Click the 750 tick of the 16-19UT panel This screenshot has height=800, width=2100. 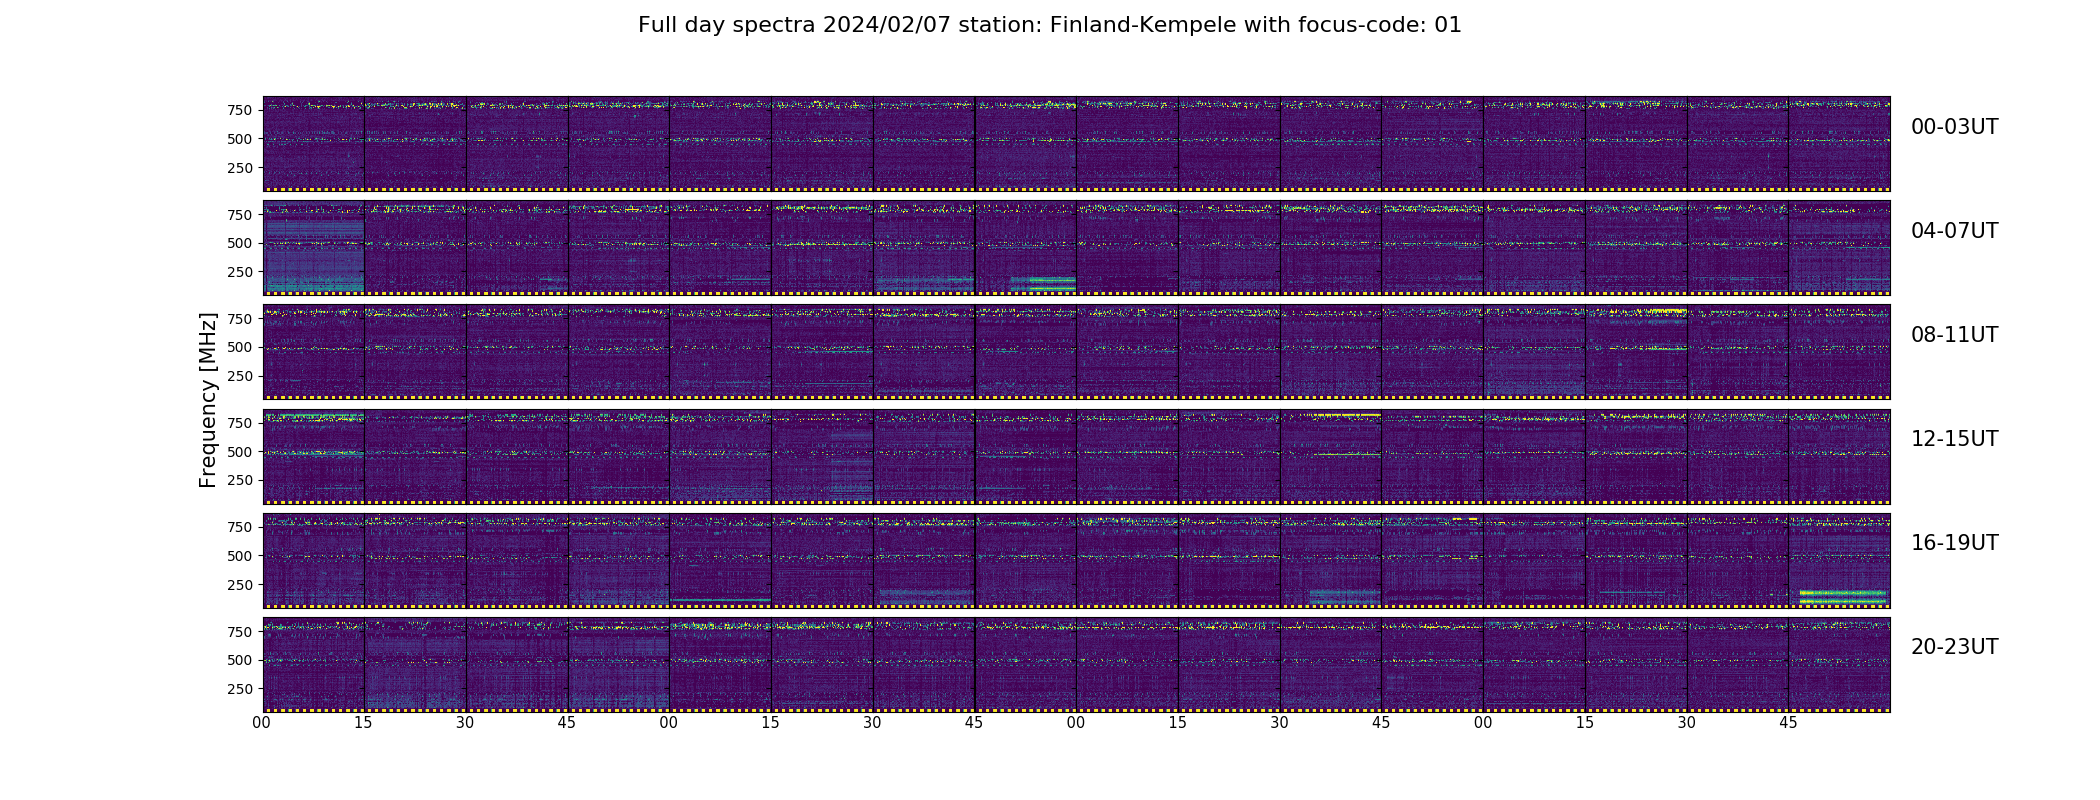(x=240, y=527)
